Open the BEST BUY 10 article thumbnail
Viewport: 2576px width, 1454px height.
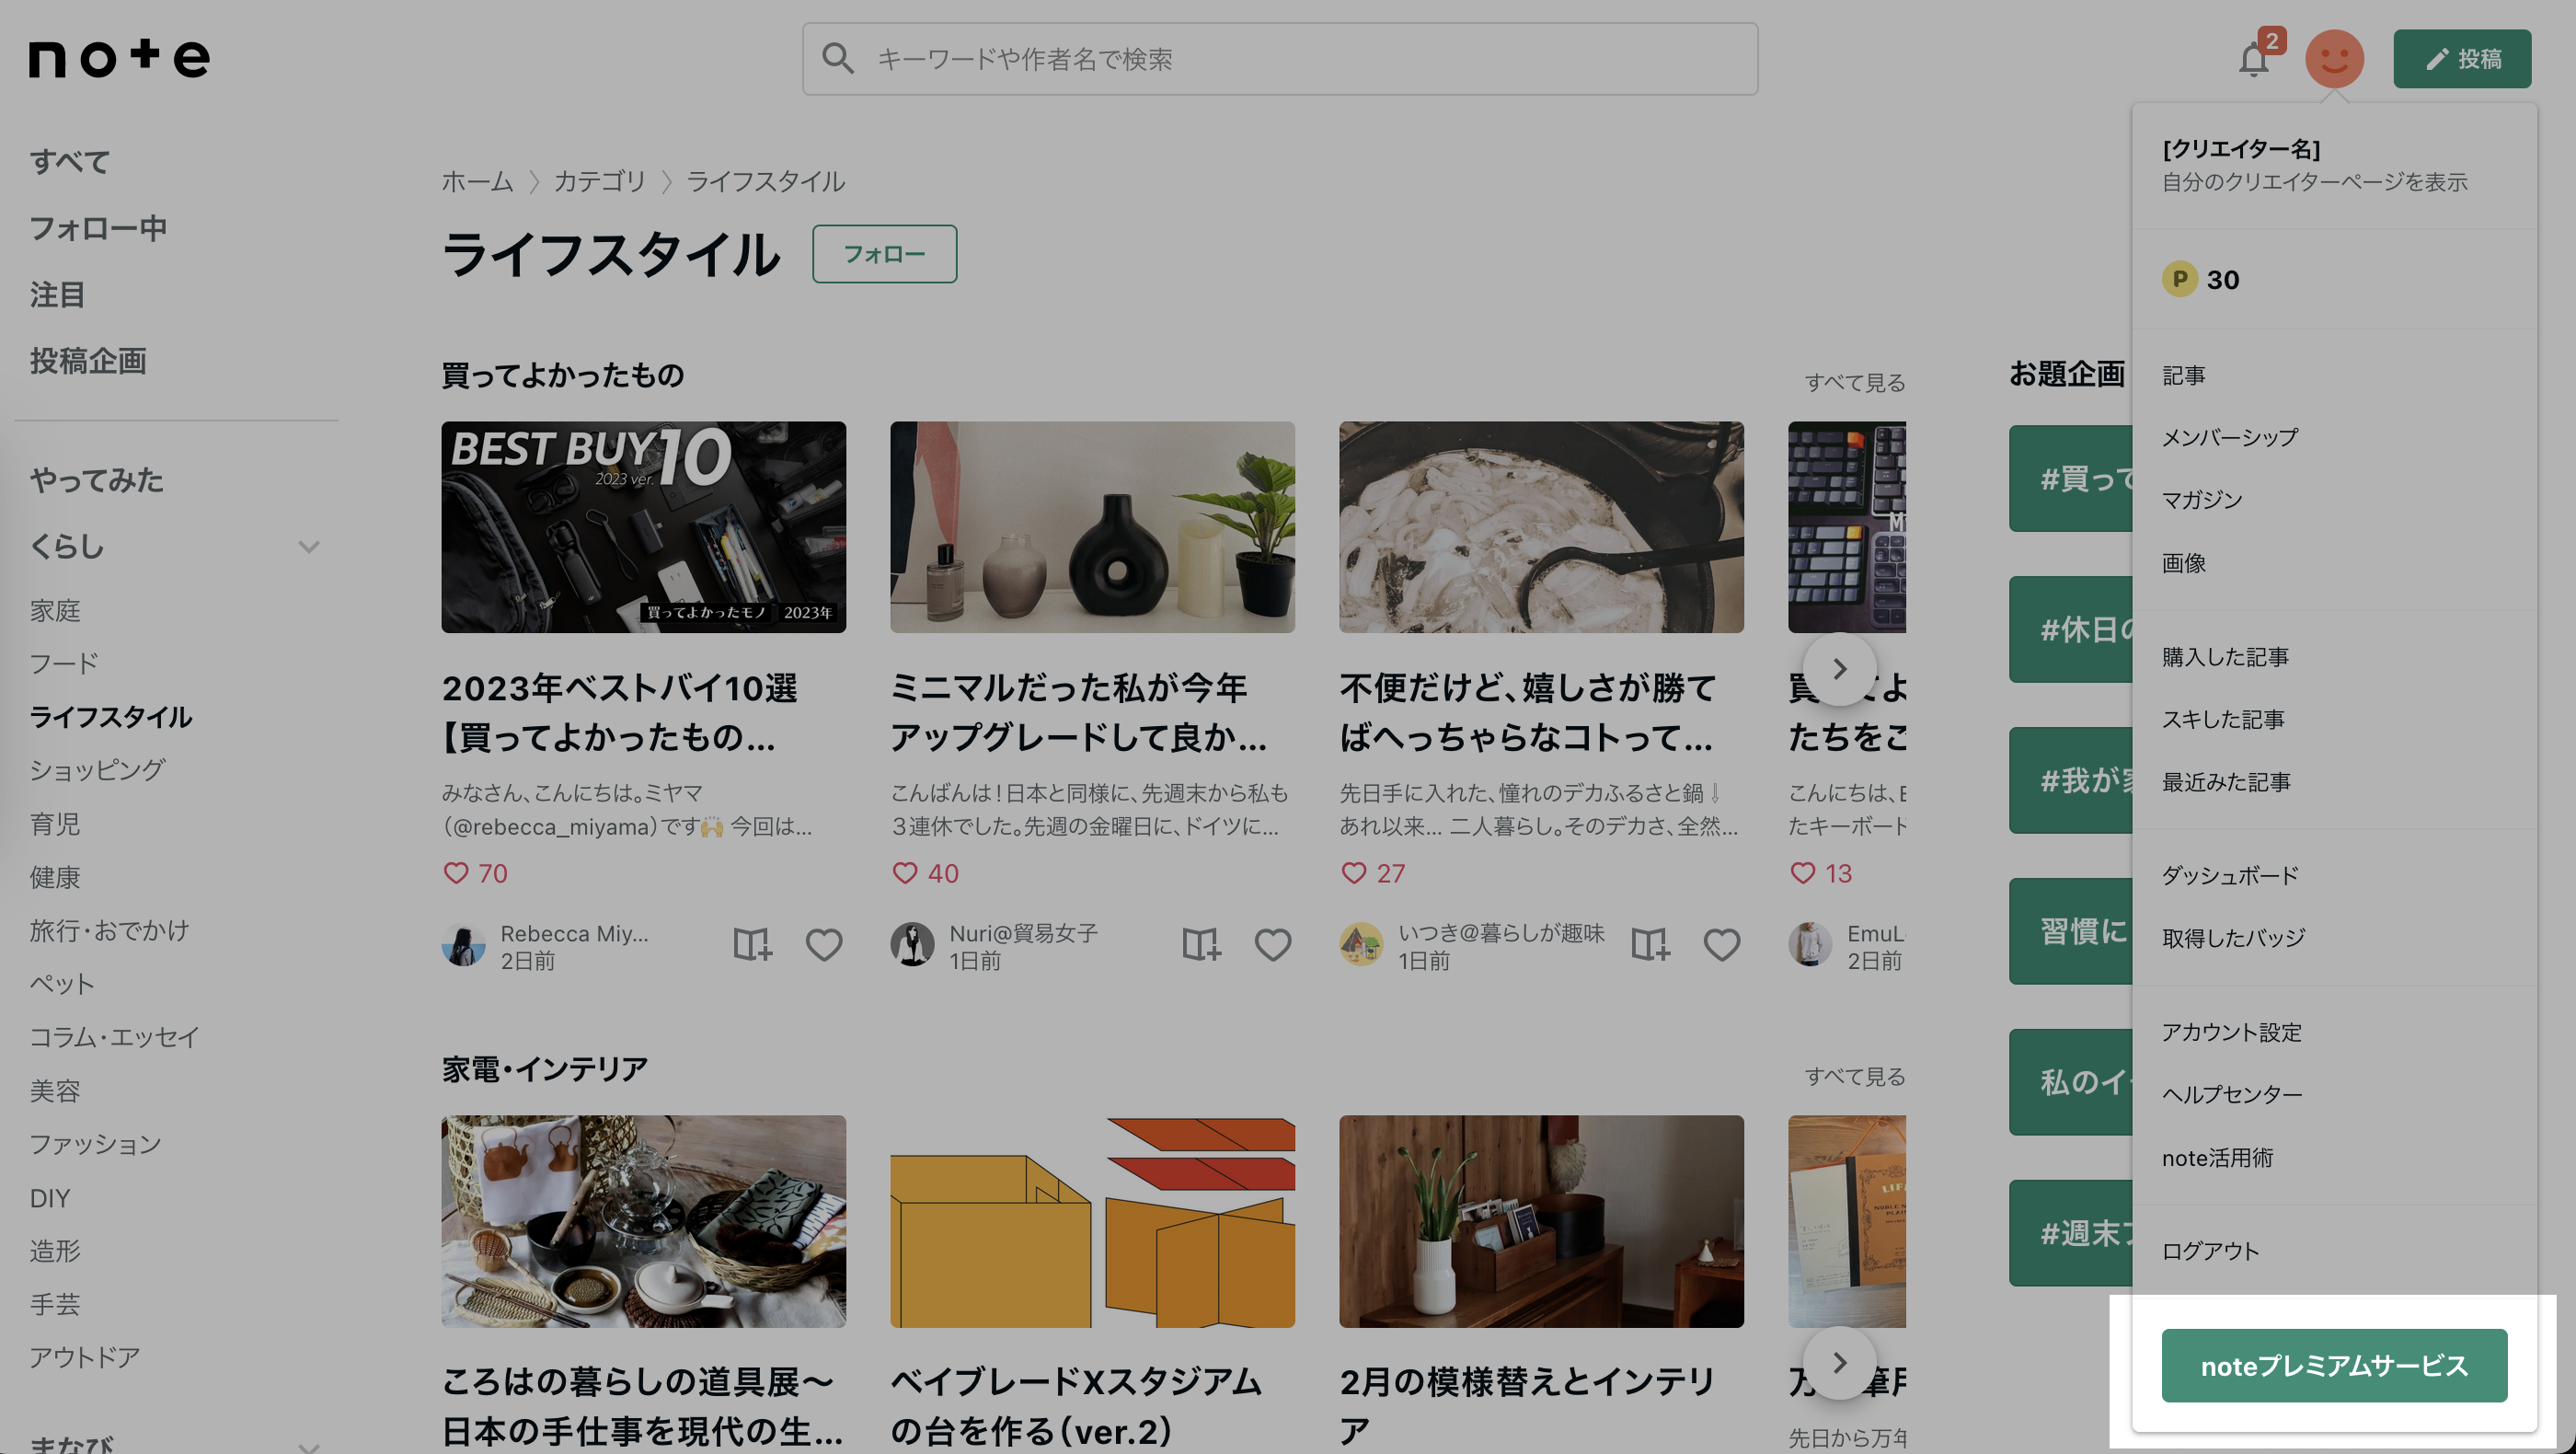point(644,527)
